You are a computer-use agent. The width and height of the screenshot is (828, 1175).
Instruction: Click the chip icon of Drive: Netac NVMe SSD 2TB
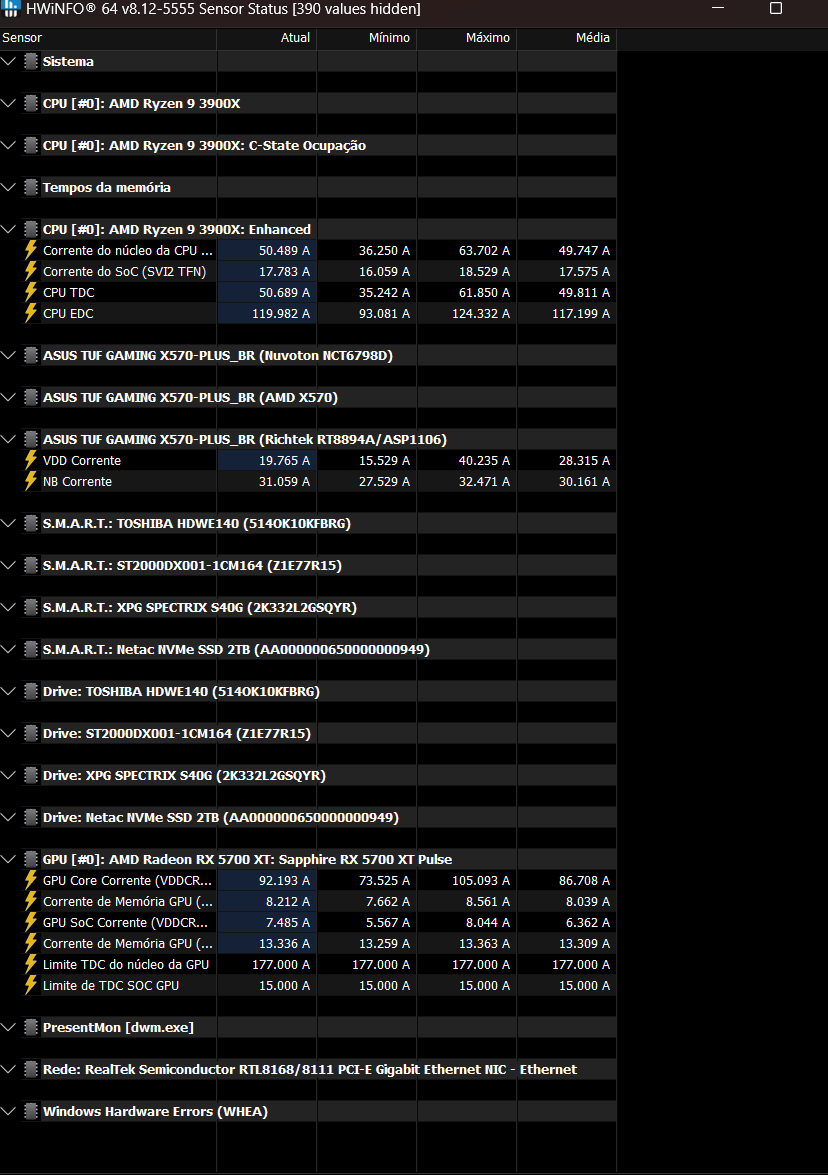click(31, 818)
